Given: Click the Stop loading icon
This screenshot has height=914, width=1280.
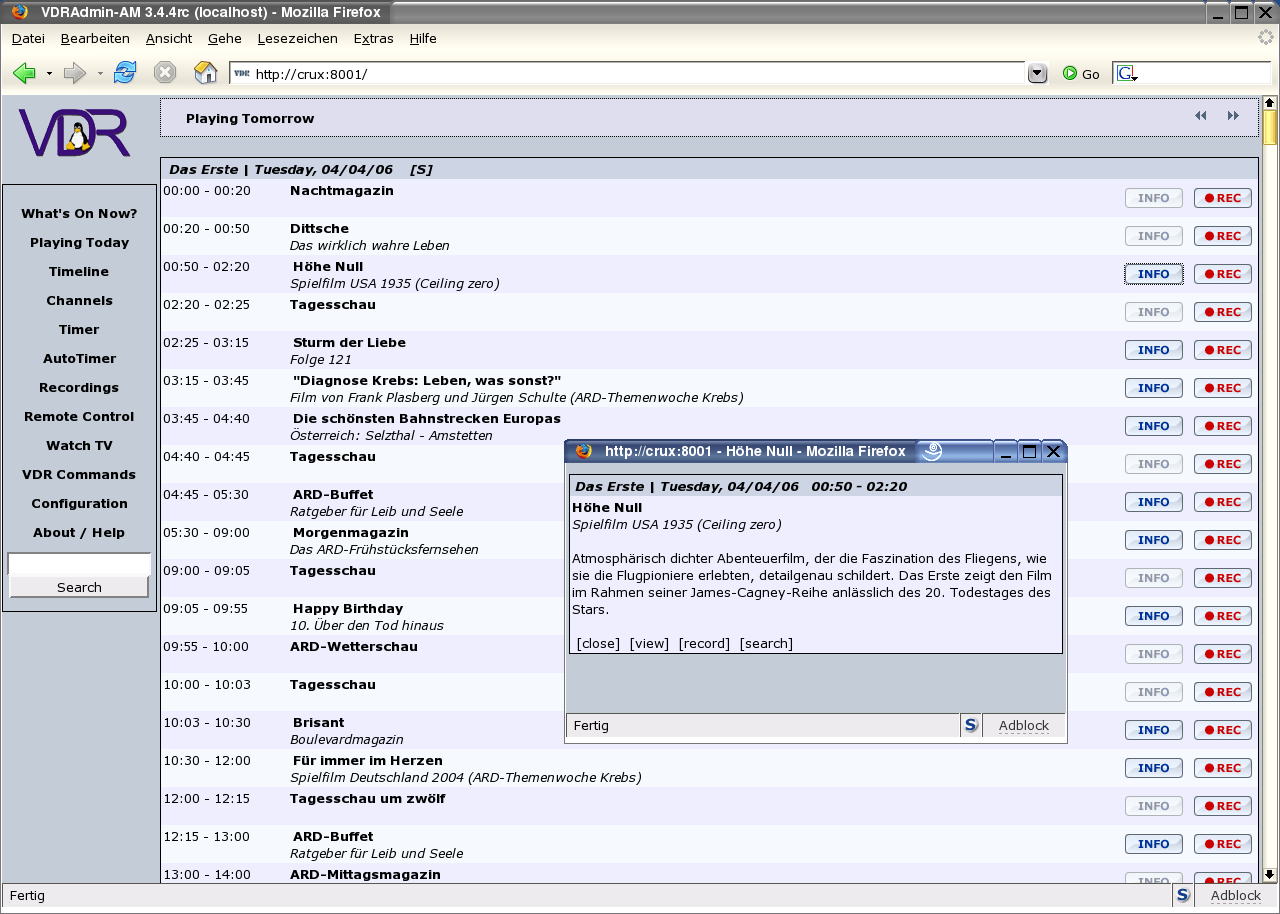Looking at the screenshot, I should [165, 73].
